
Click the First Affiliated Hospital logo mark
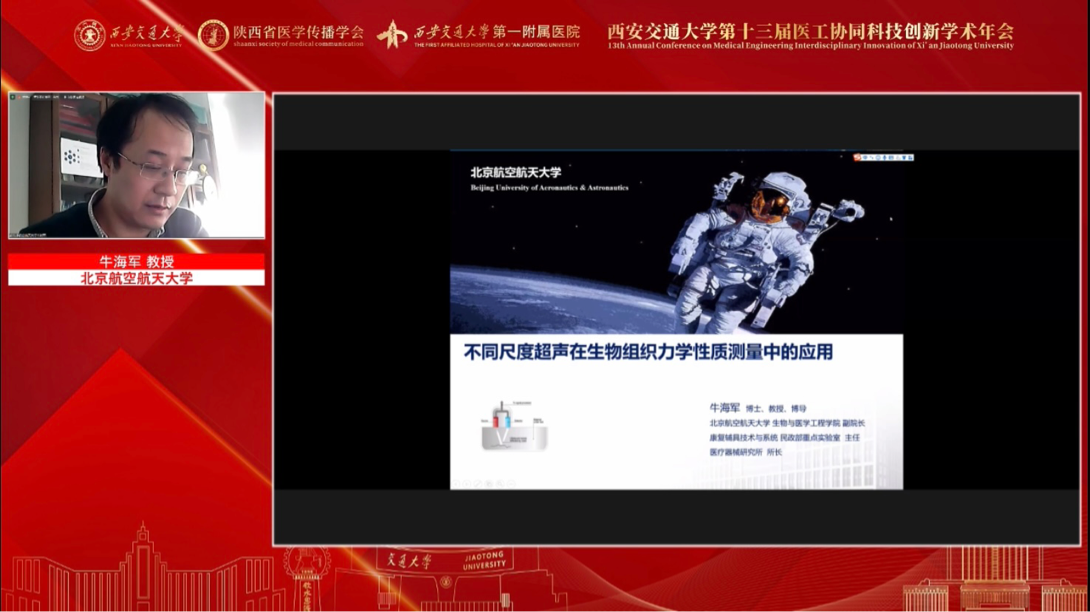pyautogui.click(x=392, y=34)
